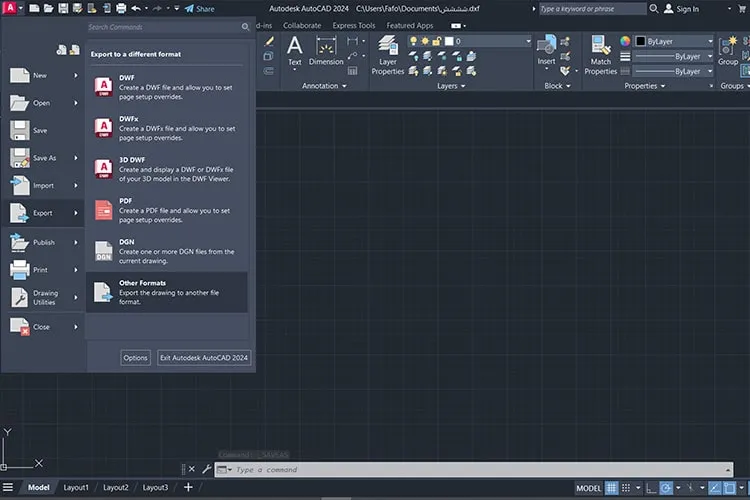The image size is (750, 500).
Task: Open the Publish menu entry
Action: click(44, 242)
